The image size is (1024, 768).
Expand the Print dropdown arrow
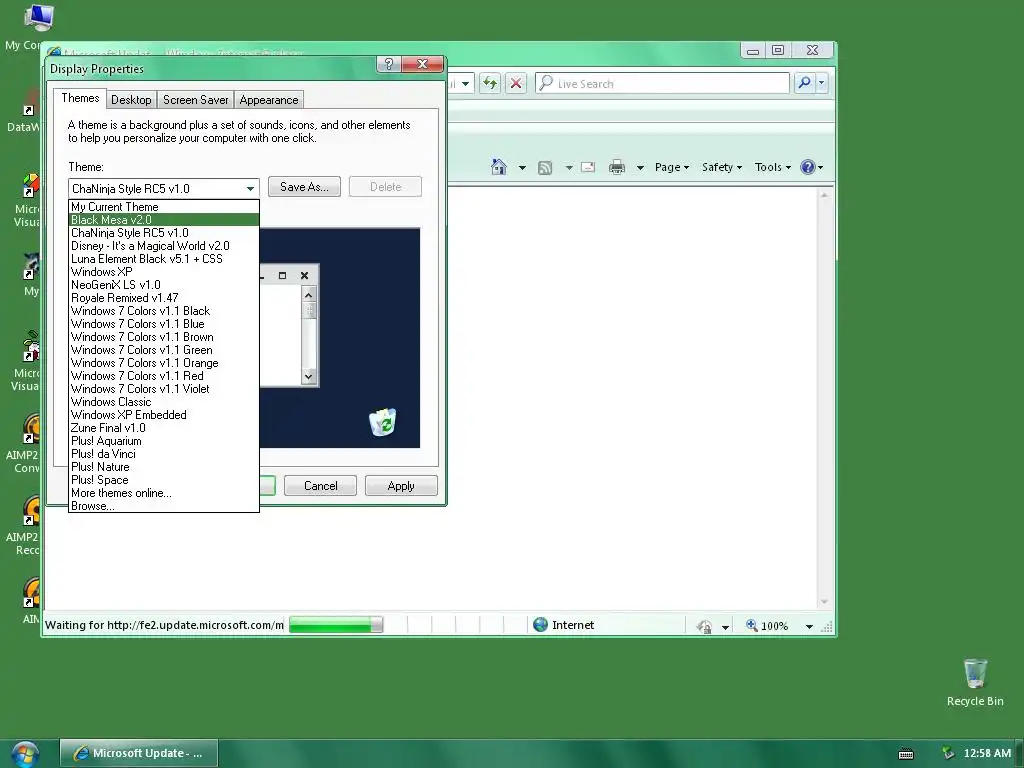click(x=640, y=168)
